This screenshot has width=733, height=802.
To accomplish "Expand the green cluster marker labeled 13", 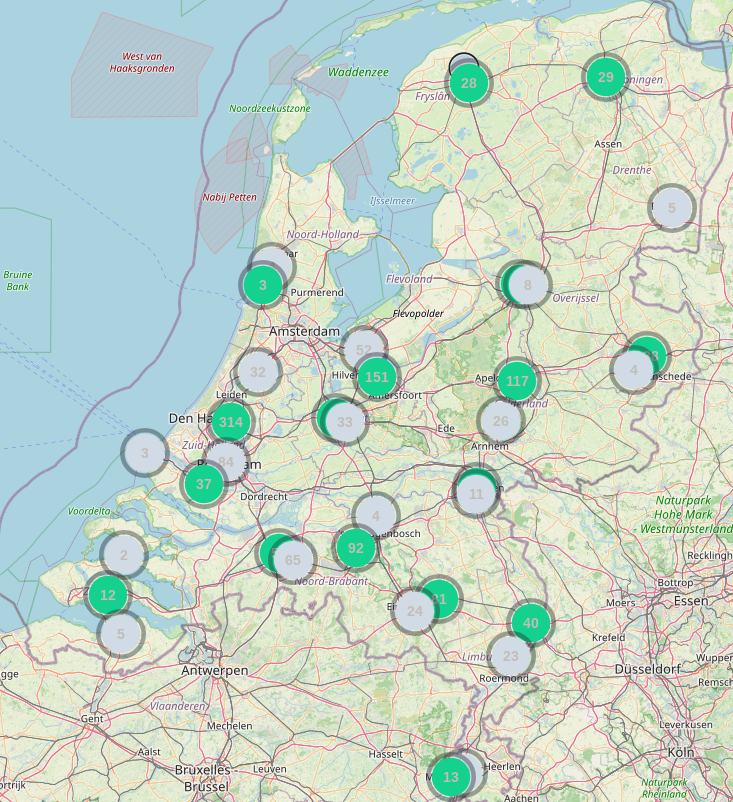I will (x=451, y=777).
